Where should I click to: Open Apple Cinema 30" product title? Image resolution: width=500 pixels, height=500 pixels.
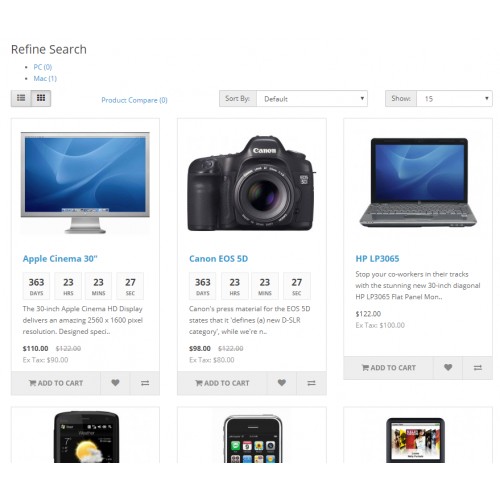[x=60, y=259]
